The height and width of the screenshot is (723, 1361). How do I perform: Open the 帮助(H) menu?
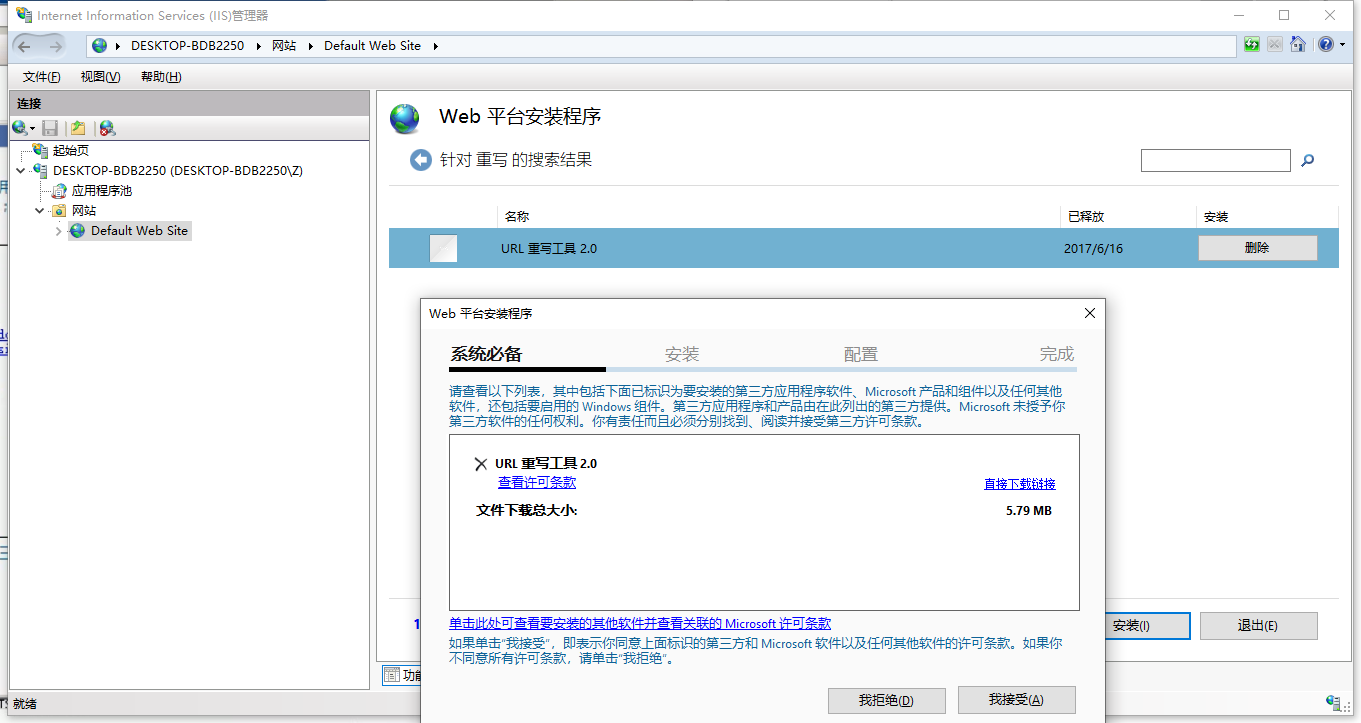click(x=161, y=77)
